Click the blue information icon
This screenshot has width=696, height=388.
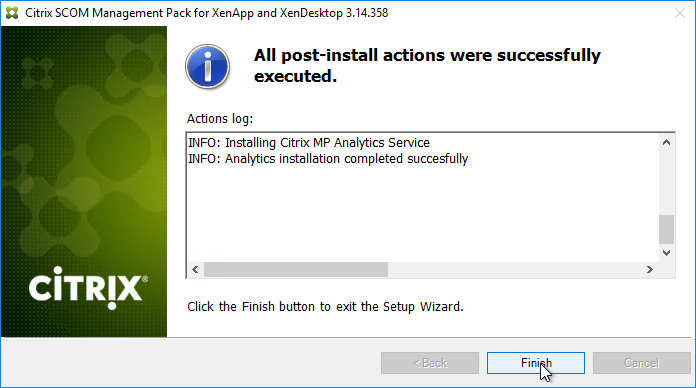tap(208, 67)
